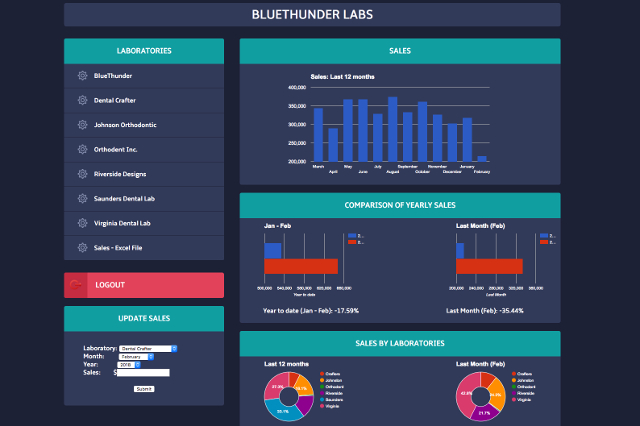Click the gear icon beside Johnson Orthodontic

[82, 125]
